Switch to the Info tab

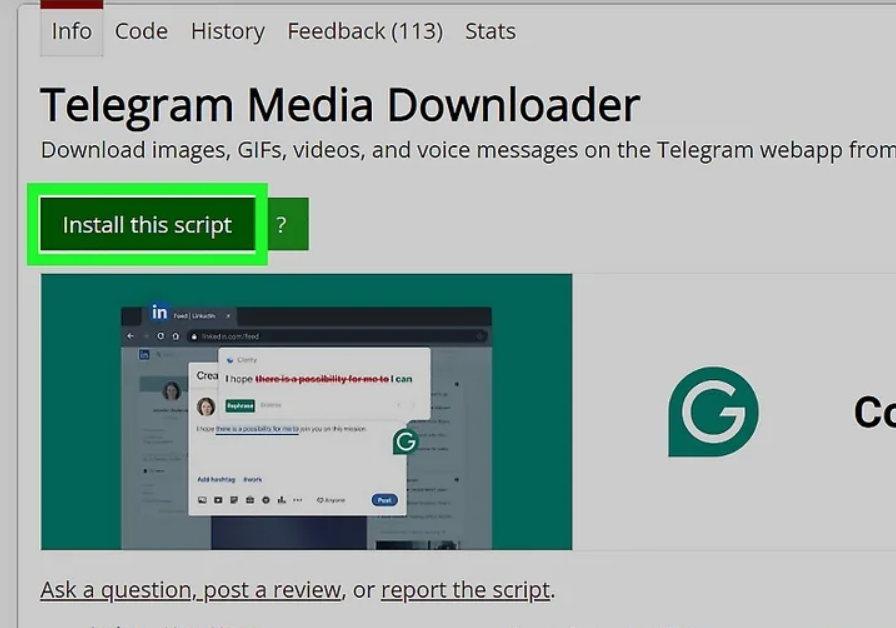pos(71,31)
